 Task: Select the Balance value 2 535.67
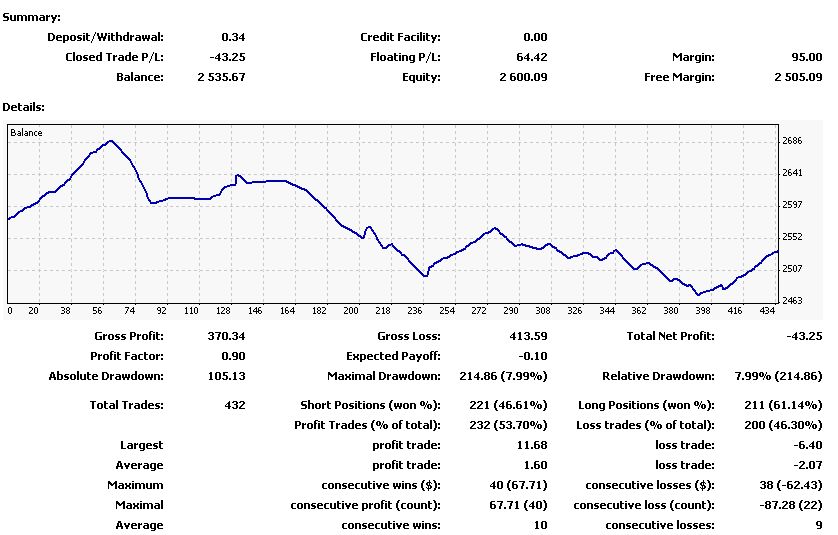pos(222,77)
